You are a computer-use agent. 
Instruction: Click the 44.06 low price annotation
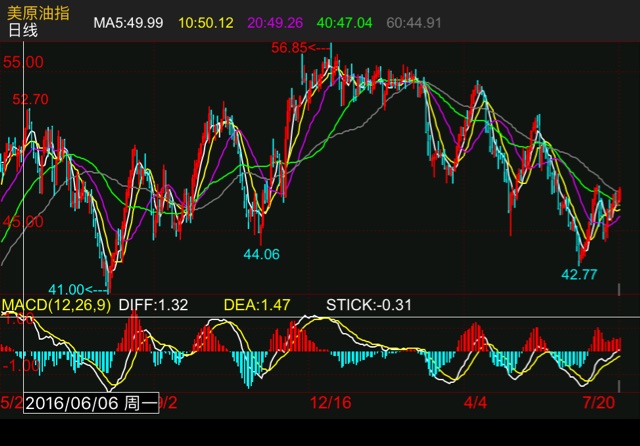pos(261,254)
